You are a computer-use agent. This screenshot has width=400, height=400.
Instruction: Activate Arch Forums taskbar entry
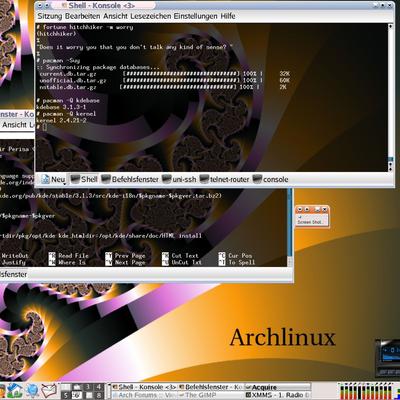click(144, 395)
